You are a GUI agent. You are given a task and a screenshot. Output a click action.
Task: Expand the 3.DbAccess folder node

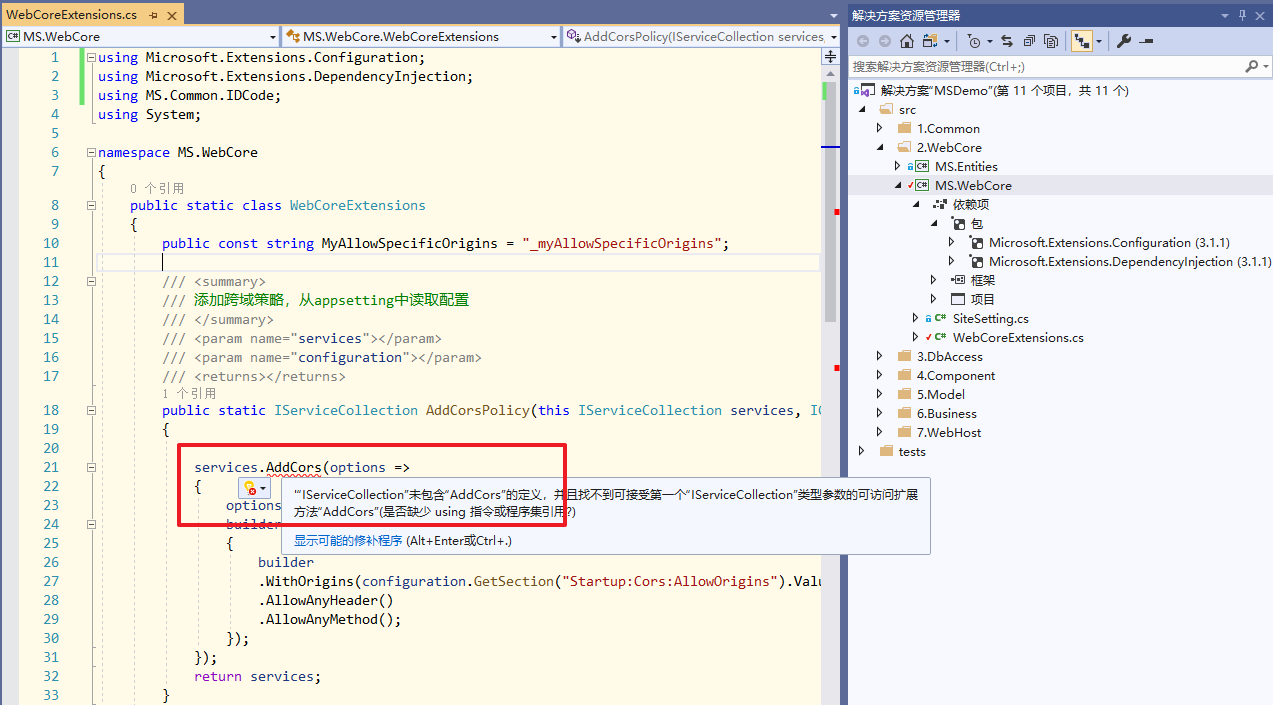point(879,356)
